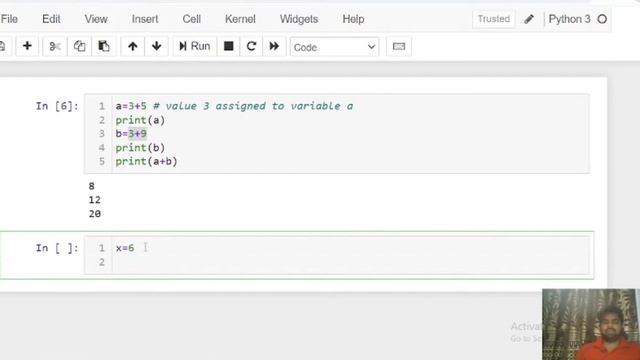This screenshot has height=360, width=640.
Task: Cut selected cells with scissors icon
Action: point(55,46)
